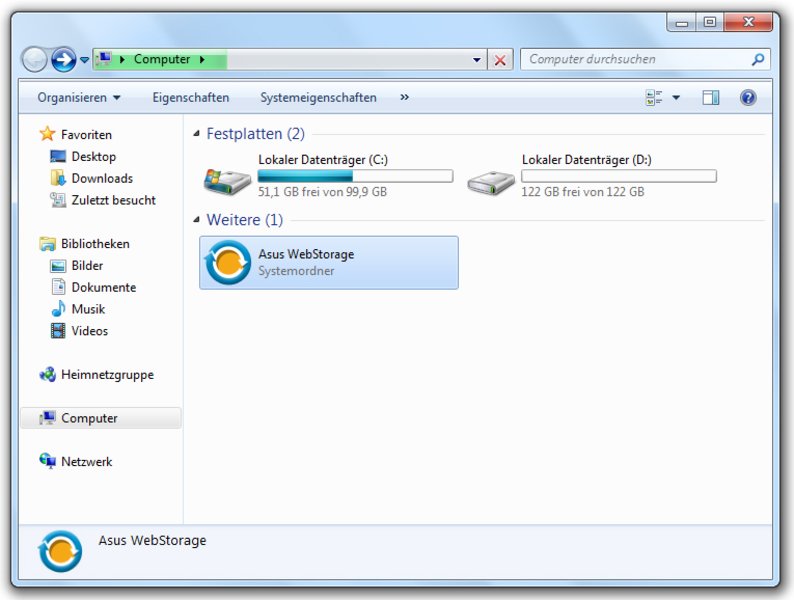Click text 51,1 GB frei von 99,9 GB

tap(322, 192)
